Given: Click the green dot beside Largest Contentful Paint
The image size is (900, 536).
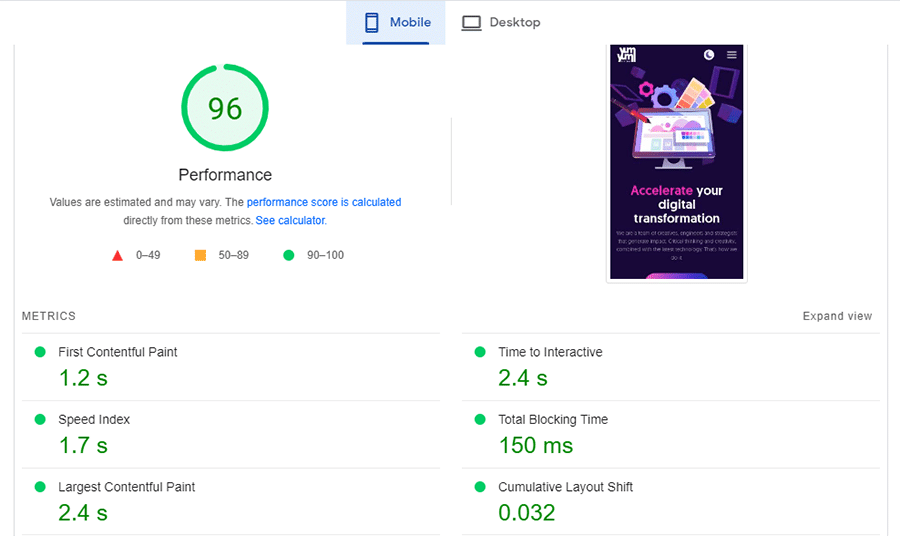Looking at the screenshot, I should tap(40, 487).
